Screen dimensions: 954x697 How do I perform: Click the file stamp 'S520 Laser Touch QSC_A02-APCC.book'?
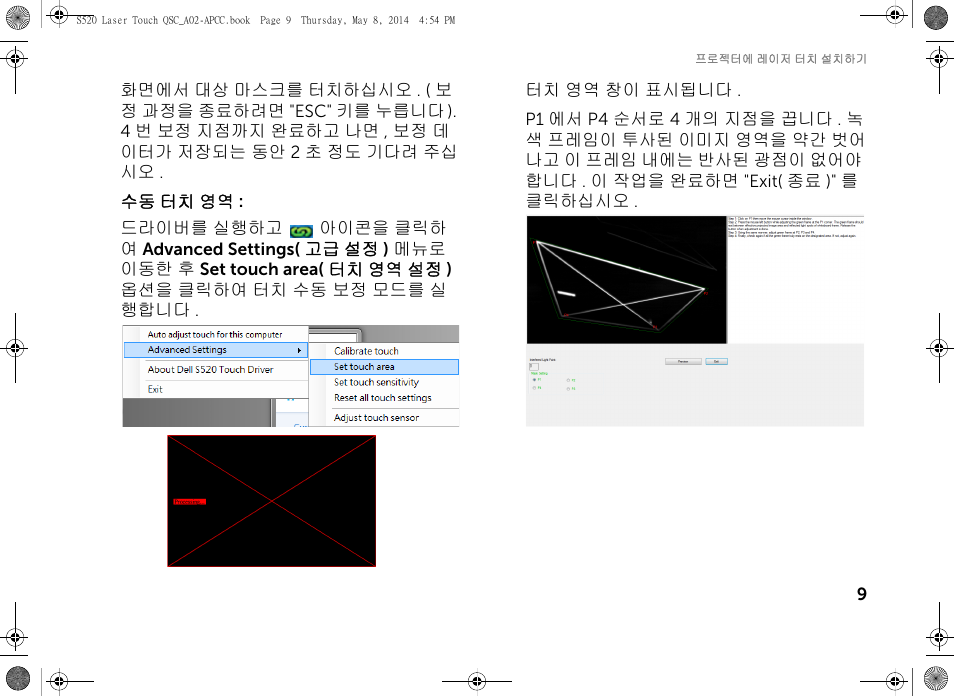coord(163,20)
